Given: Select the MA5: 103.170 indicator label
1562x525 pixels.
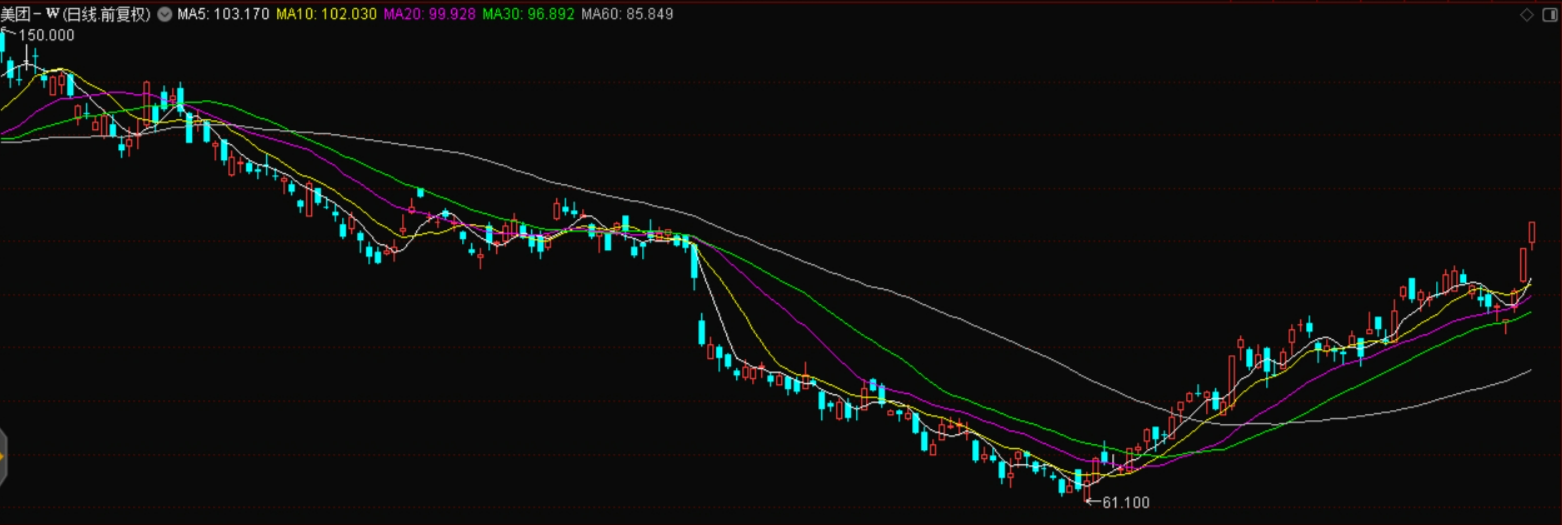Looking at the screenshot, I should [224, 14].
